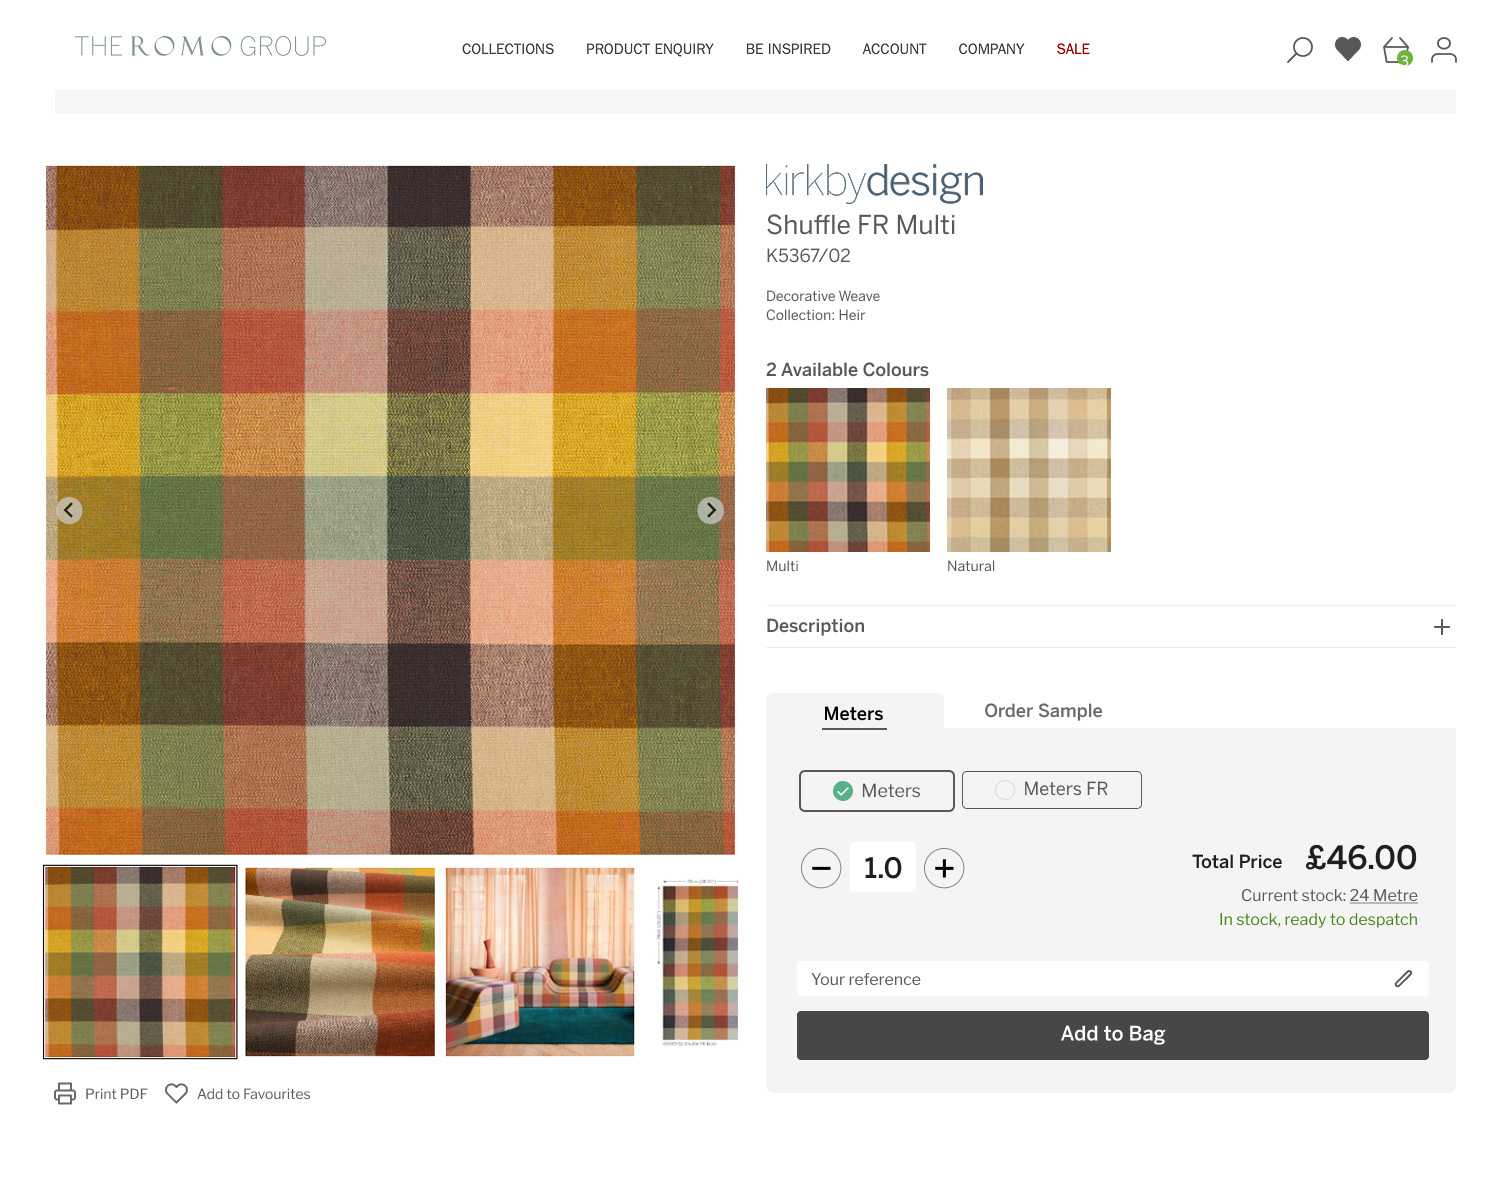1512x1183 pixels.
Task: Select the Meters radio option
Action: tap(877, 790)
